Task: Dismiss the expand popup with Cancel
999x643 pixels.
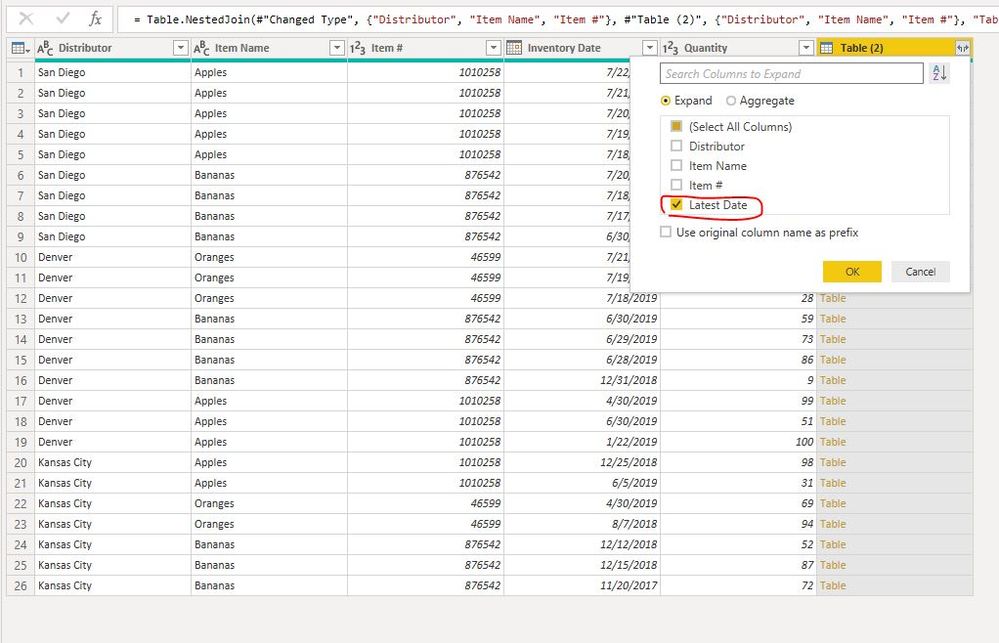Action: [921, 271]
